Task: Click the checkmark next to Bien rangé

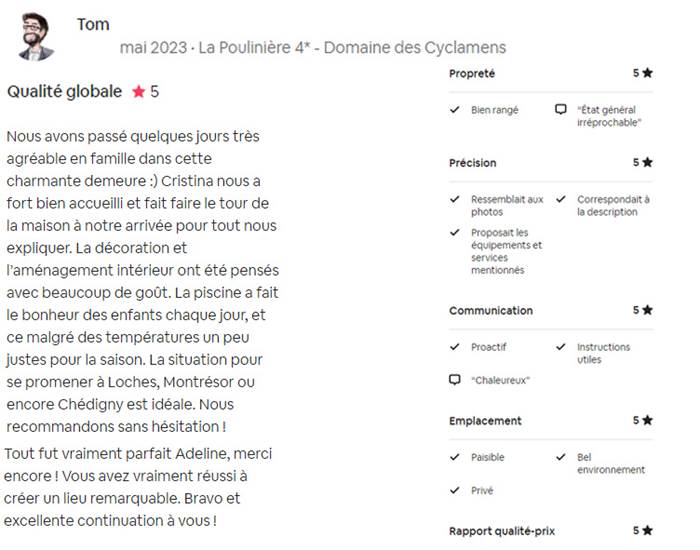Action: pyautogui.click(x=454, y=109)
